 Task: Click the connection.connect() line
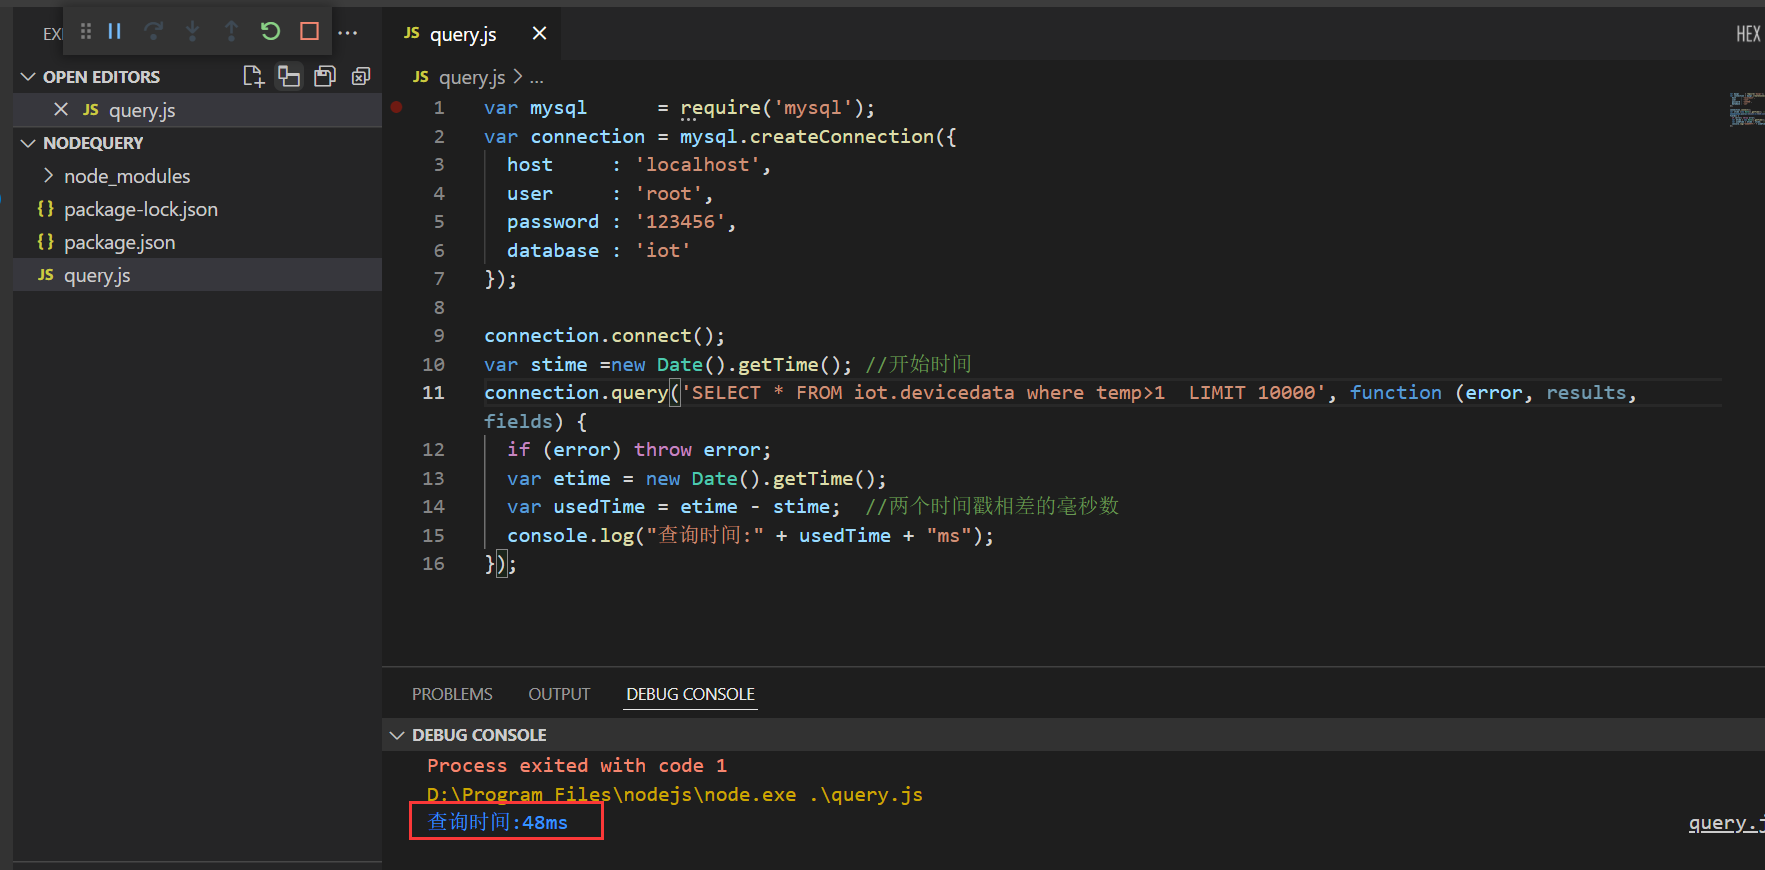[604, 336]
